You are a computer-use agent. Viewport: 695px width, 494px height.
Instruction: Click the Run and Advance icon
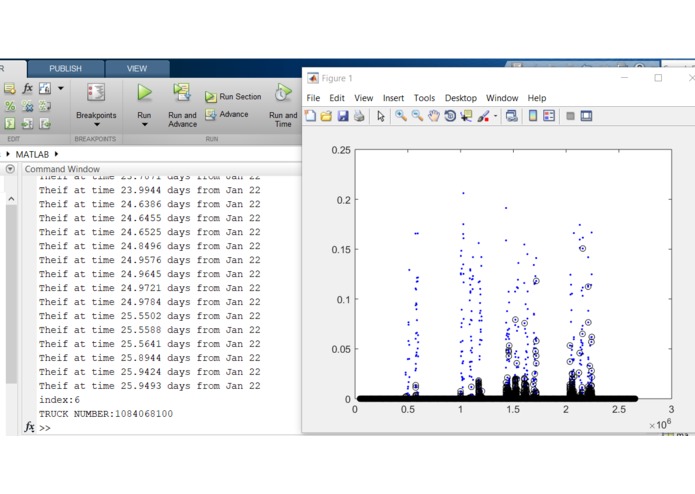coord(182,92)
